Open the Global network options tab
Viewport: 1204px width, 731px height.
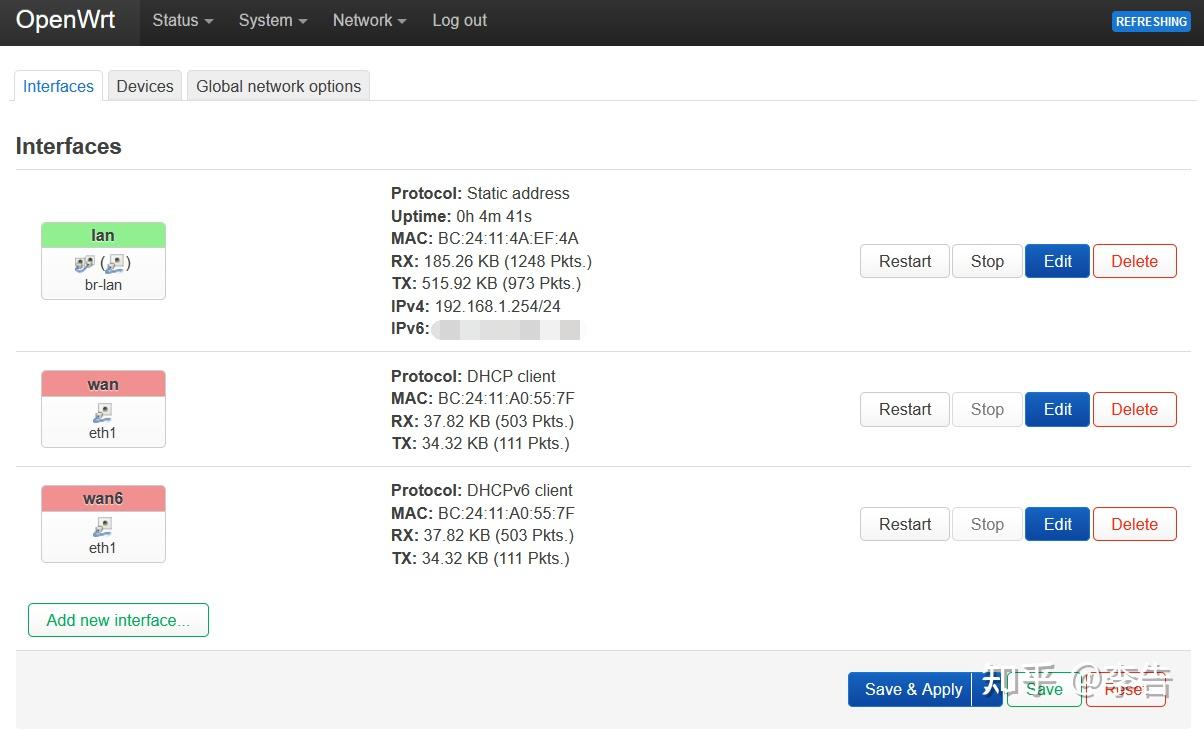[x=278, y=86]
